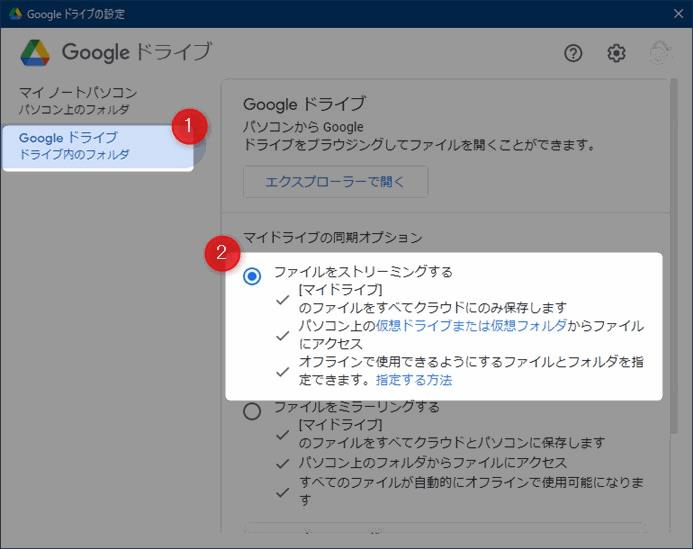Click the Drive icon in the title bar
This screenshot has width=693, height=549.
click(x=15, y=14)
